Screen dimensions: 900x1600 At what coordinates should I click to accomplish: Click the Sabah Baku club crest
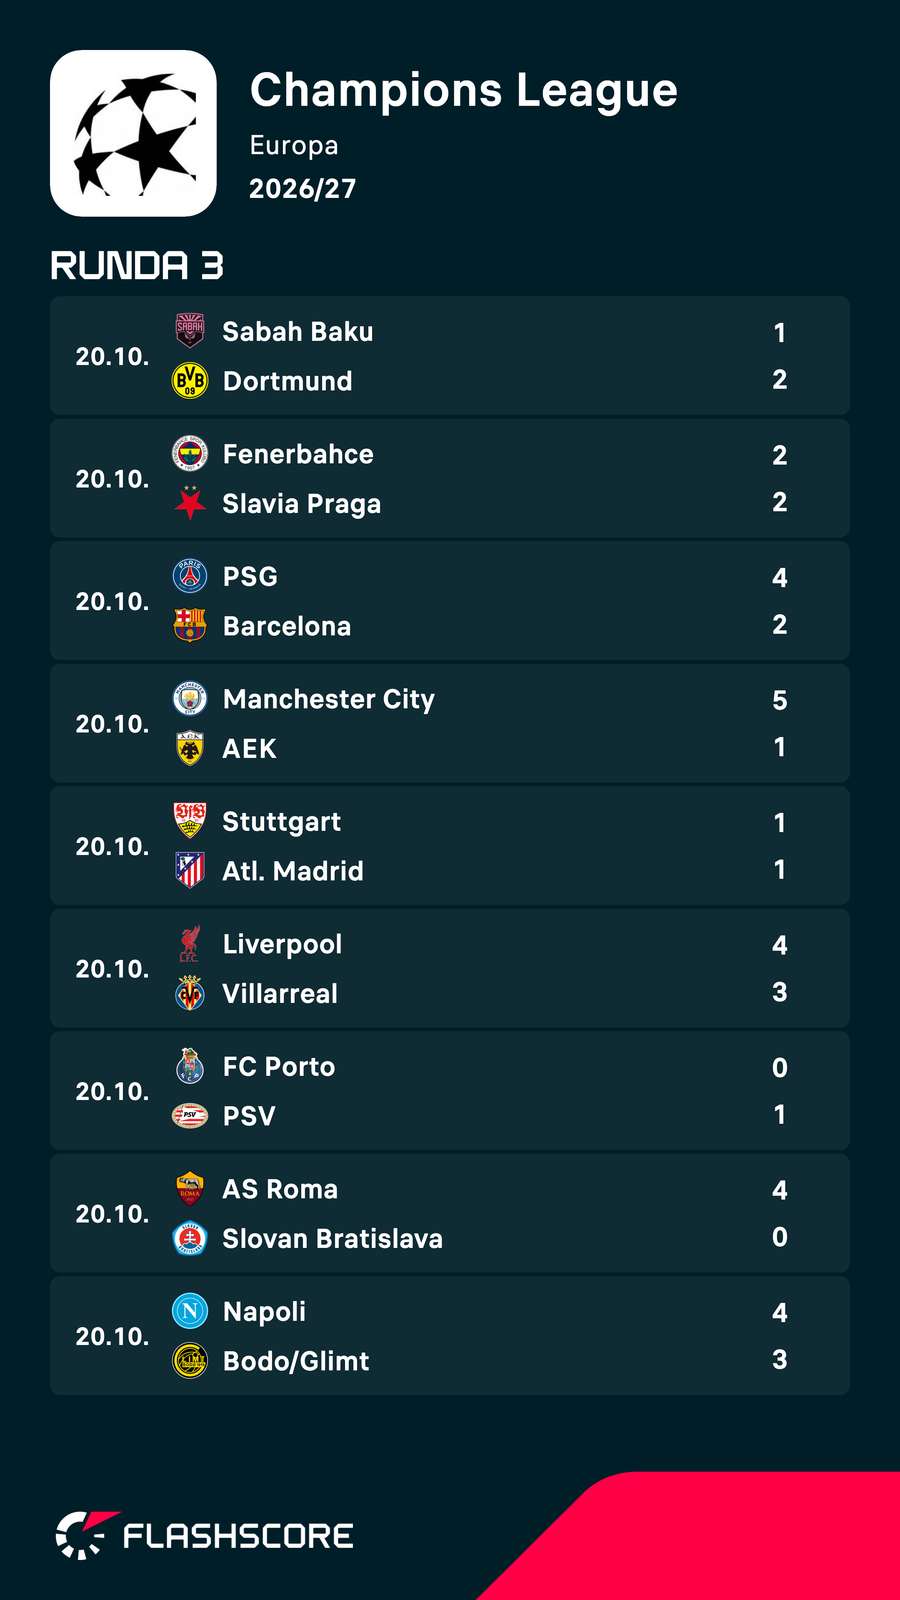click(190, 331)
